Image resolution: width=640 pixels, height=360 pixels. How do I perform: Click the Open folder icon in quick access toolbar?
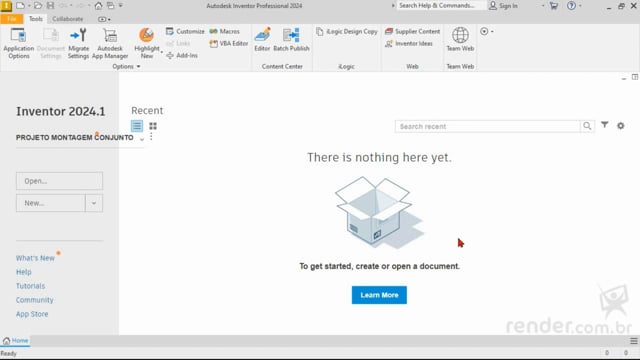38,6
